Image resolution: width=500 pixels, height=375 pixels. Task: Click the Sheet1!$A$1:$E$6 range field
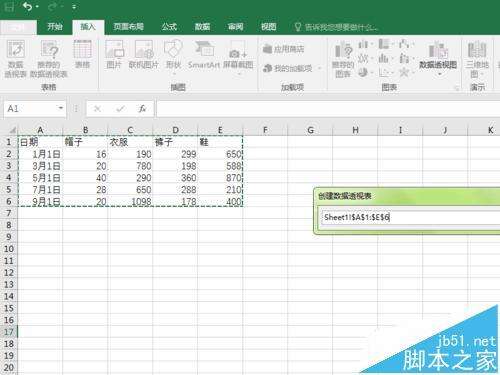coord(410,218)
